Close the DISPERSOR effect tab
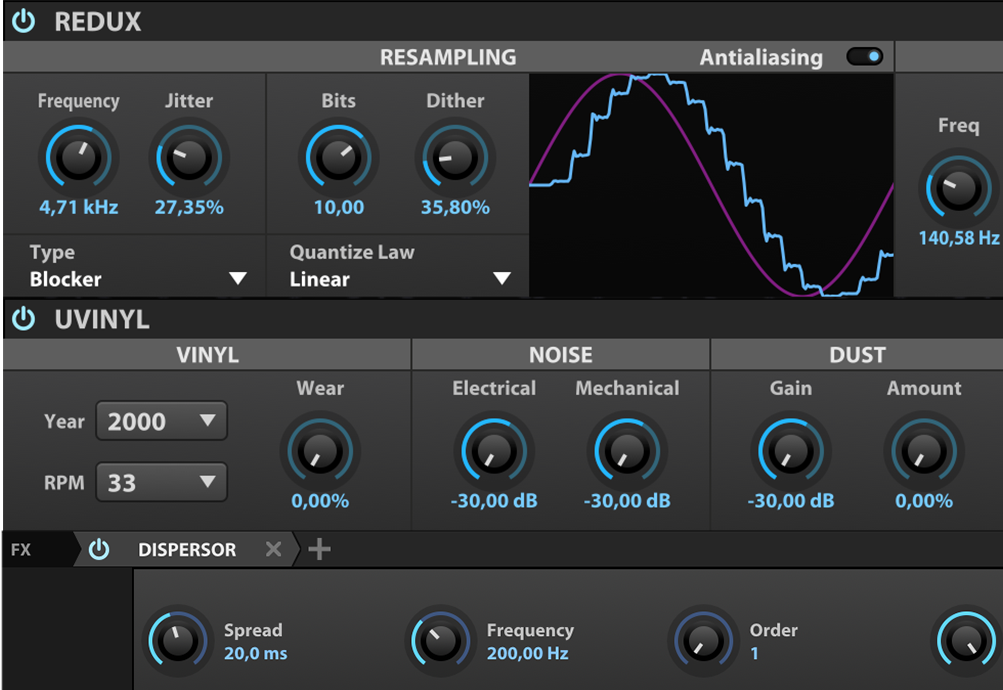This screenshot has width=1003, height=690. (x=273, y=549)
